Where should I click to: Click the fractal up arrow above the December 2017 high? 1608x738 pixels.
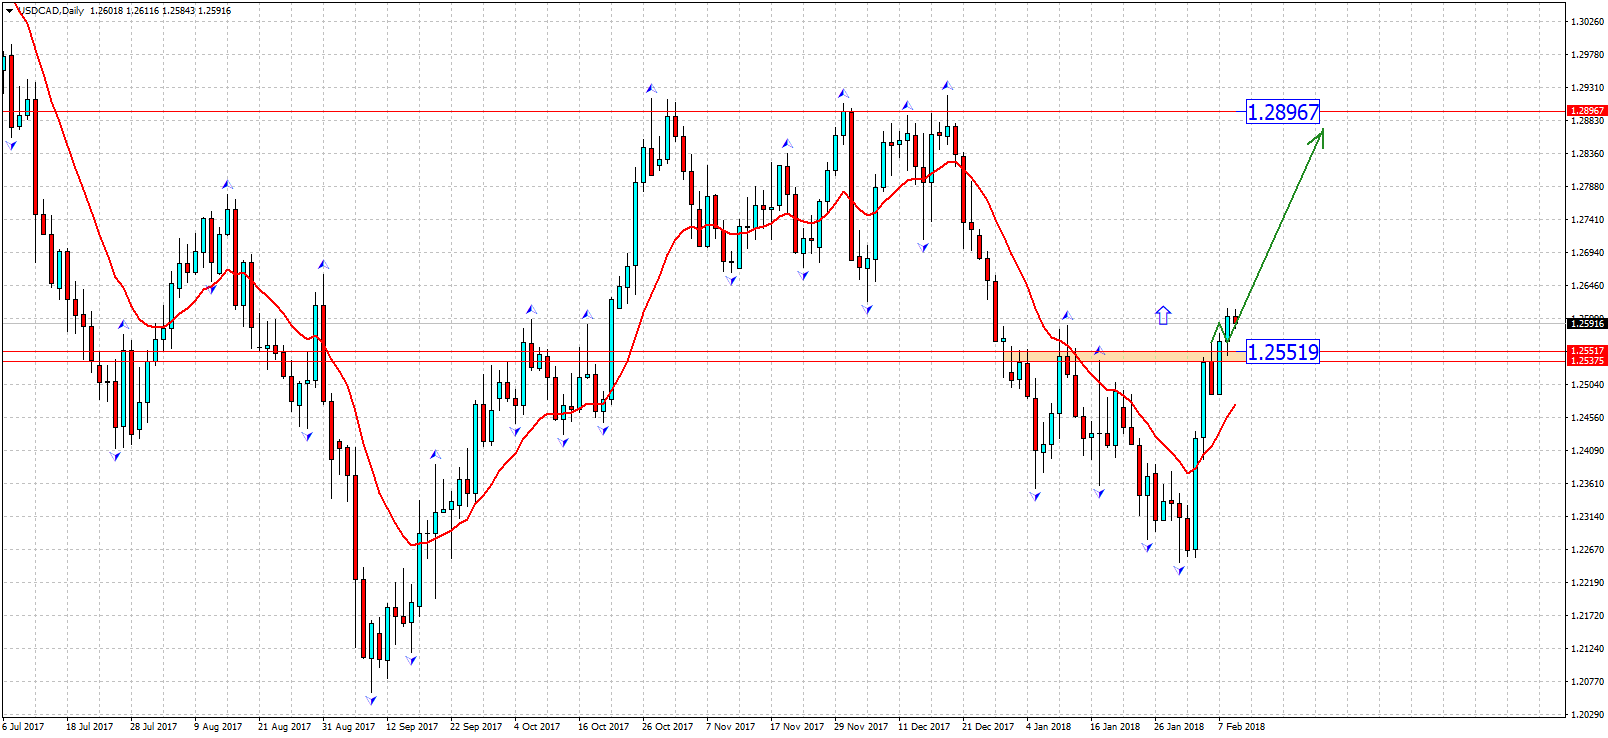coord(946,86)
